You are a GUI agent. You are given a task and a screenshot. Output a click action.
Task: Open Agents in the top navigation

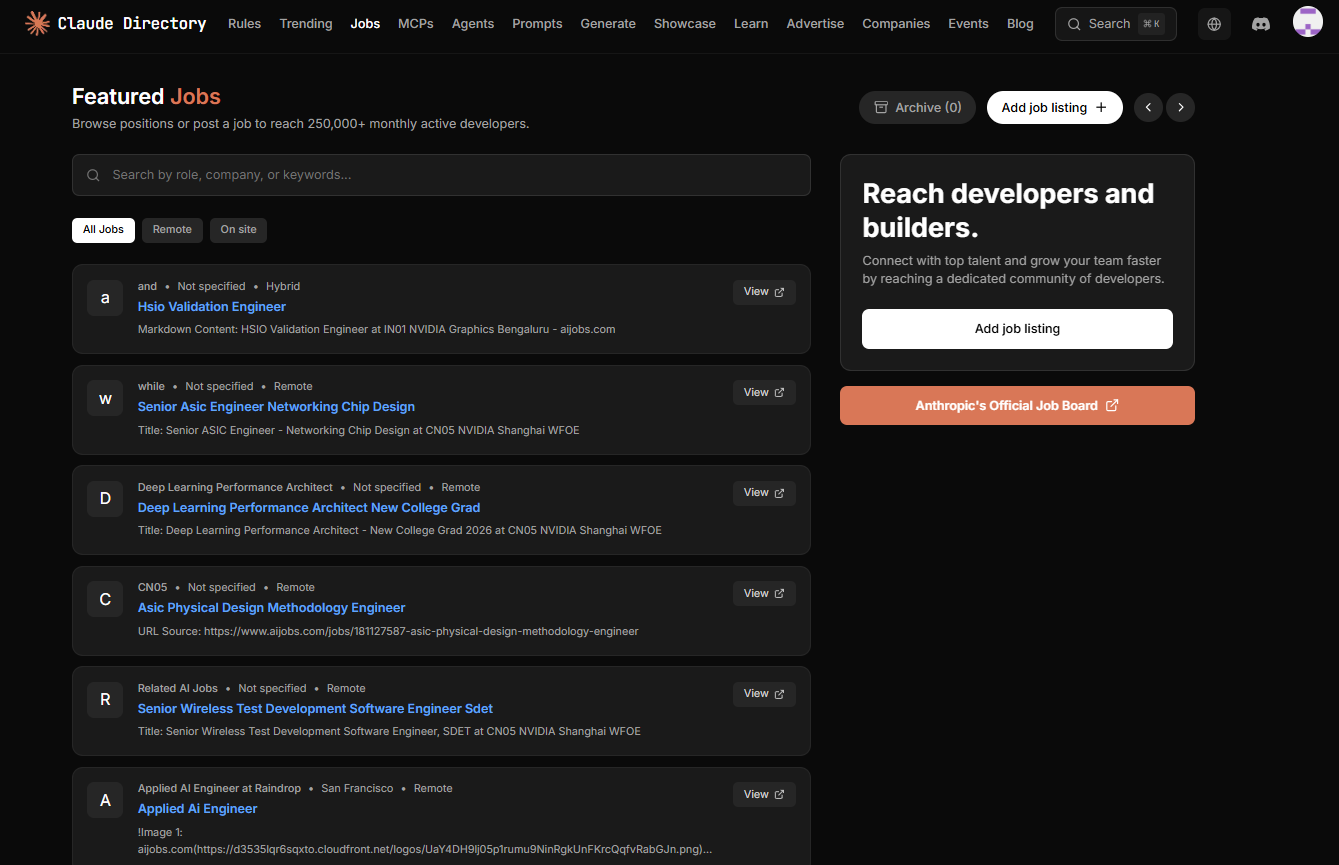(x=473, y=23)
